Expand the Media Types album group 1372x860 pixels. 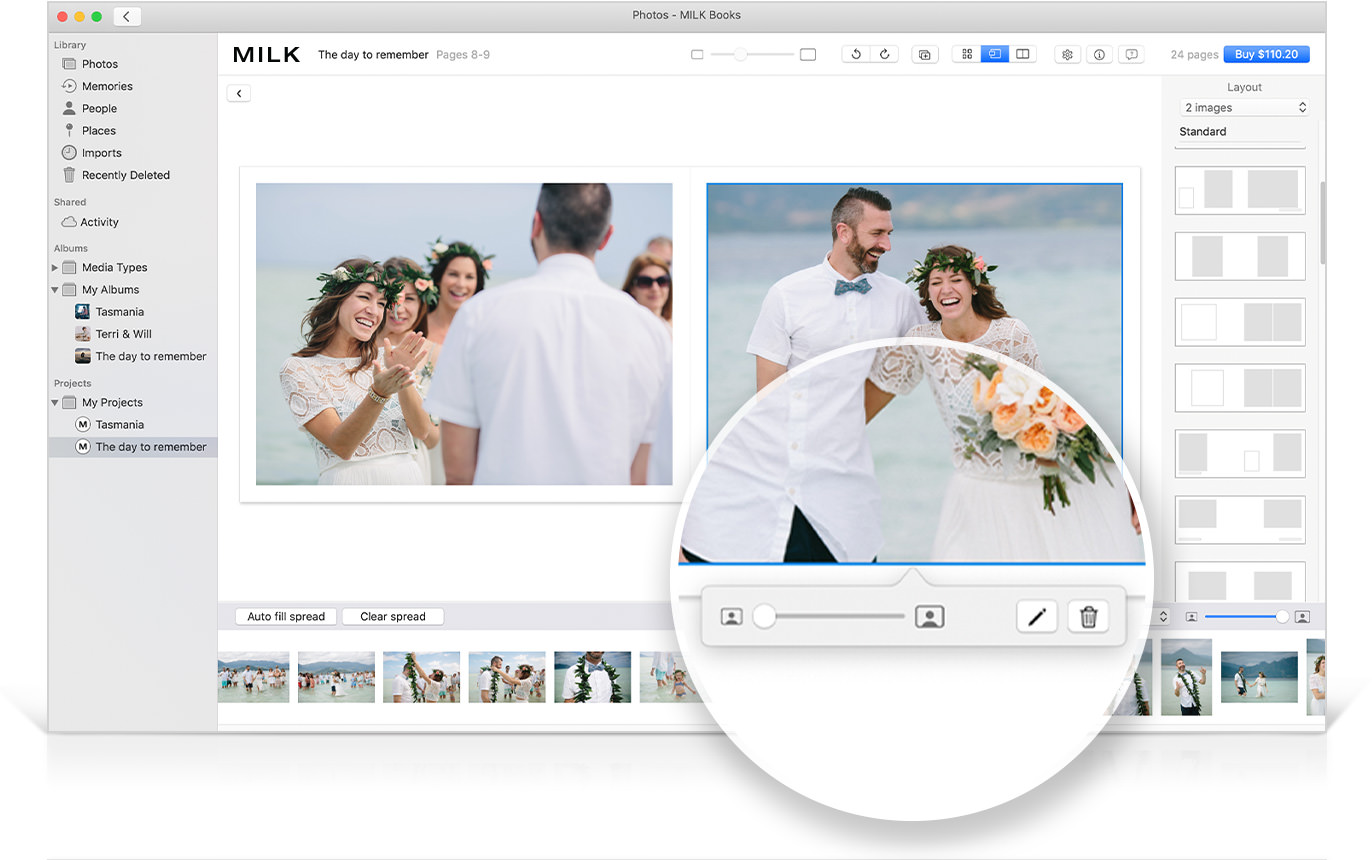pos(54,267)
